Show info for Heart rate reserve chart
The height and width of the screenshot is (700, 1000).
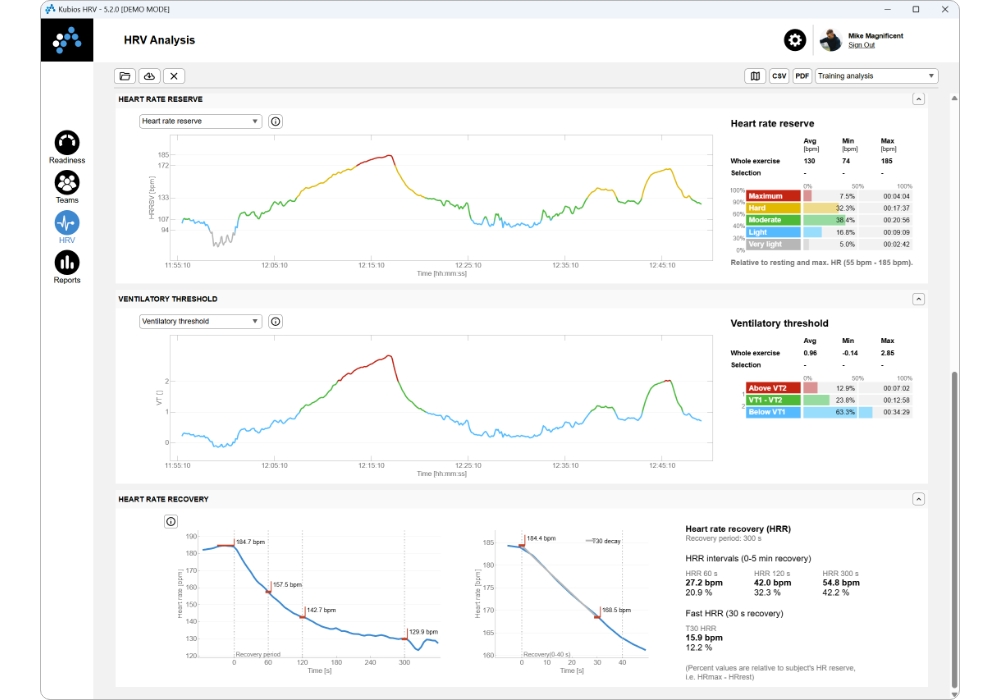[276, 121]
